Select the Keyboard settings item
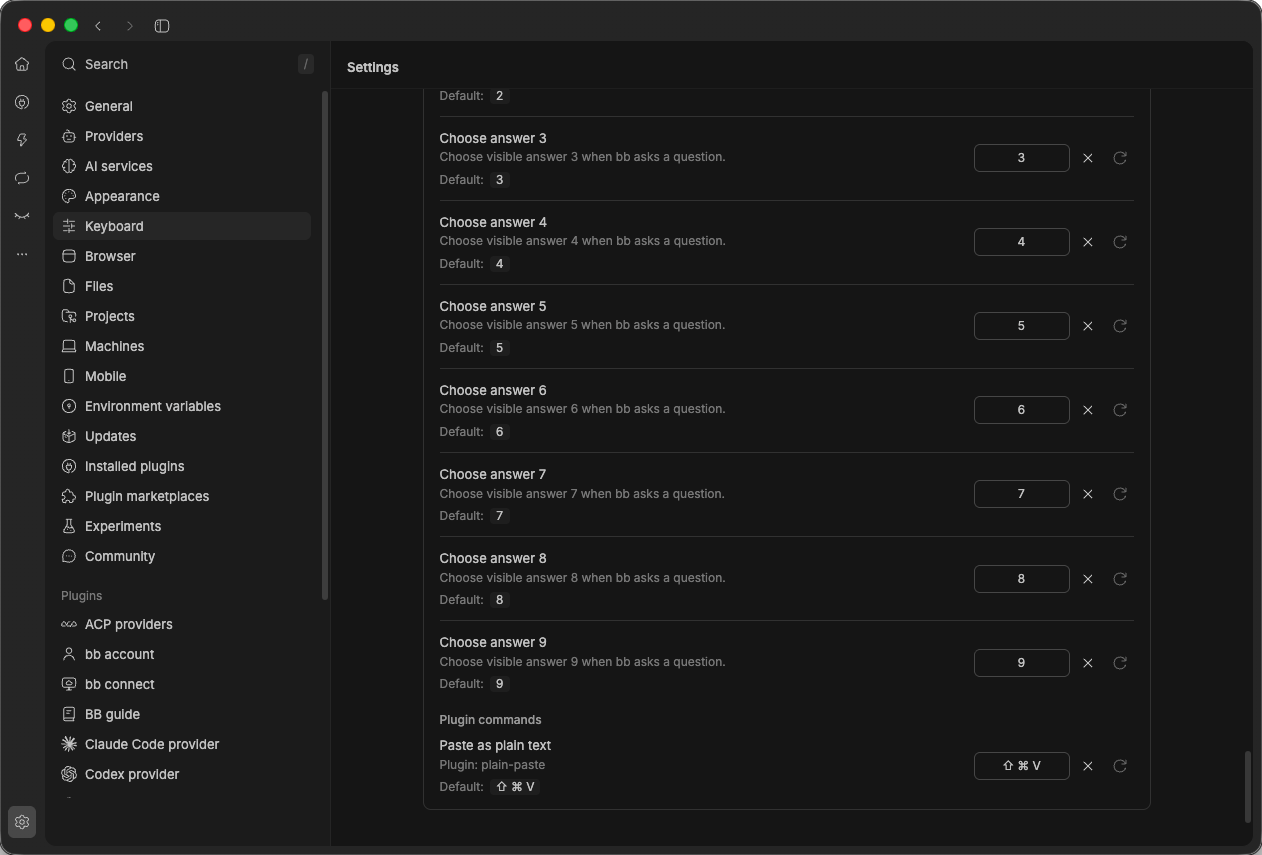 point(182,226)
